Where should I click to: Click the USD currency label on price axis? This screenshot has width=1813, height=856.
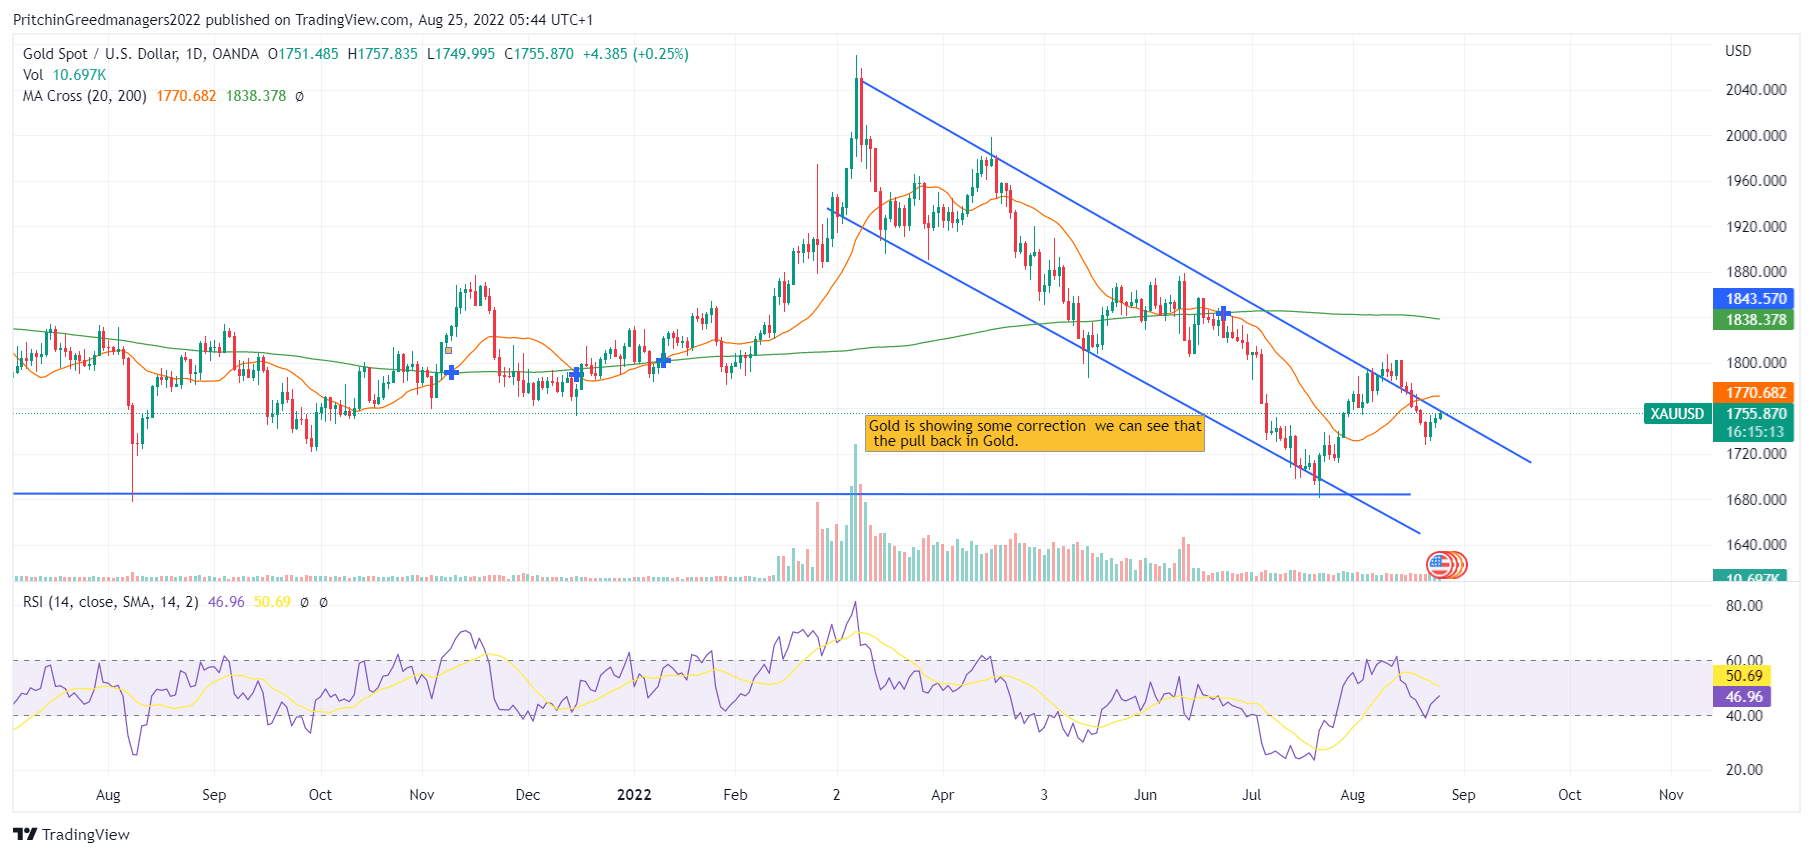click(x=1738, y=51)
